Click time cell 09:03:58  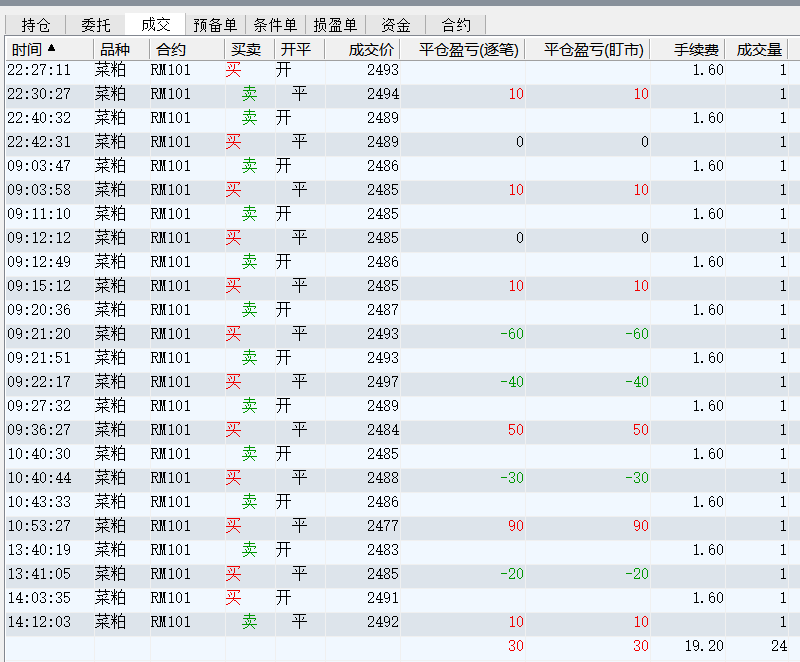[x=39, y=190]
